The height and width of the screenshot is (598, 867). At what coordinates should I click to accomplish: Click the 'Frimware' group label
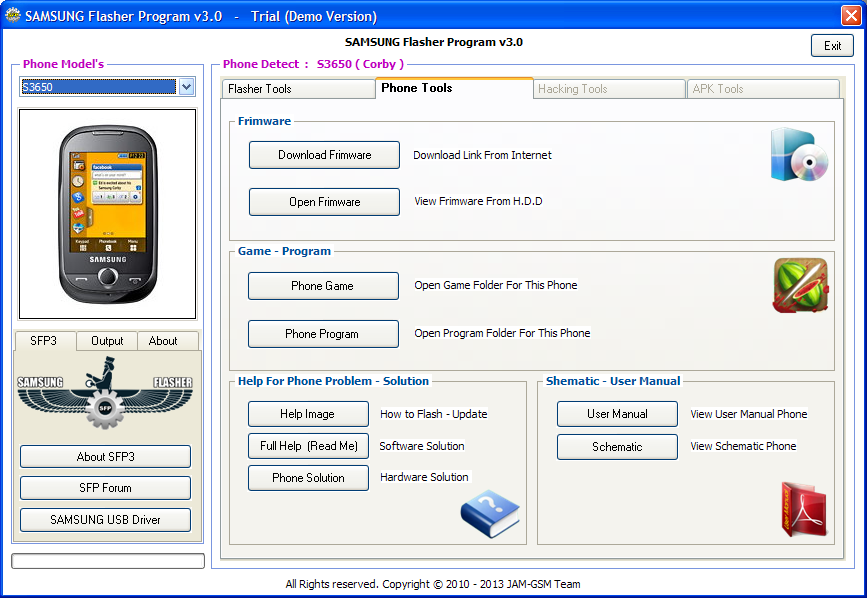264,121
